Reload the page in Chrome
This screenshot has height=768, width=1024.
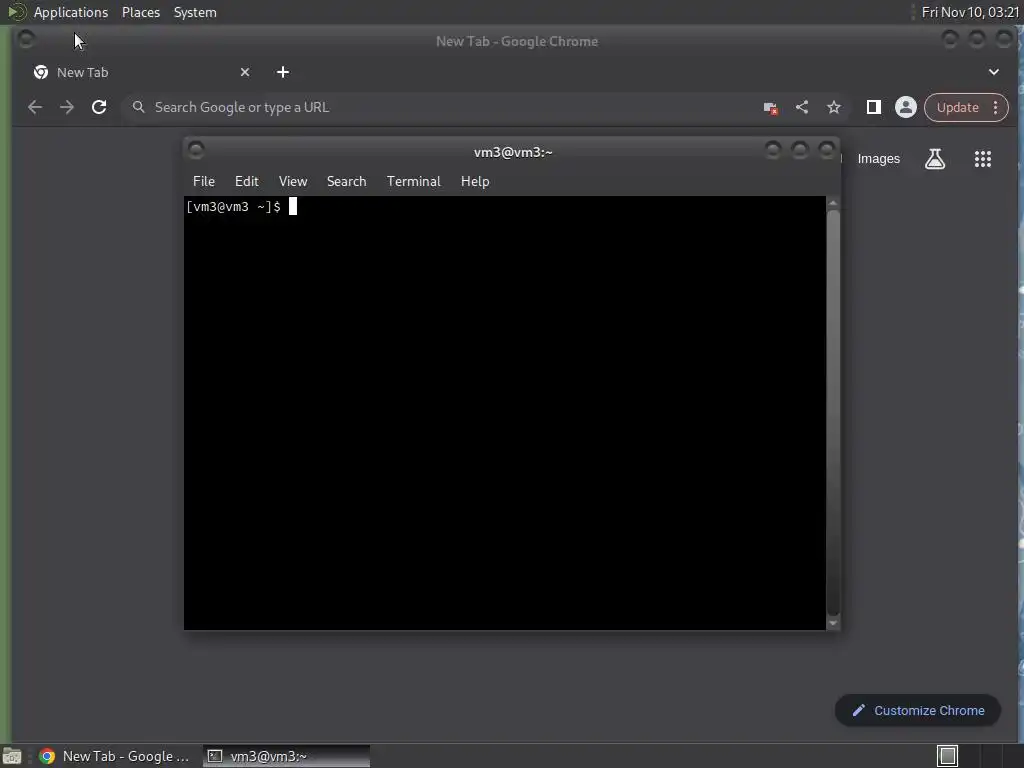click(99, 107)
